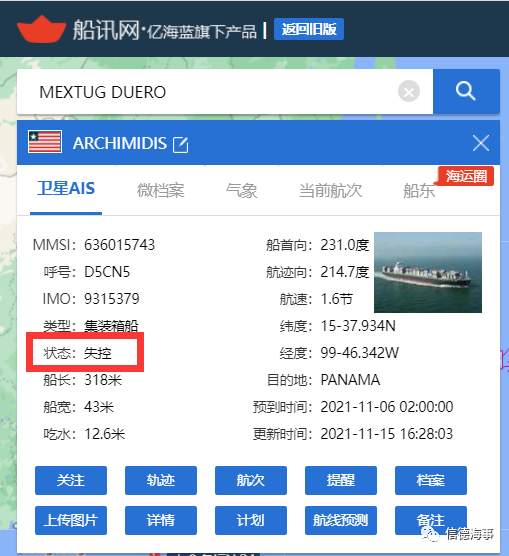Click the 轨迹 button
This screenshot has width=509, height=556.
click(x=161, y=480)
